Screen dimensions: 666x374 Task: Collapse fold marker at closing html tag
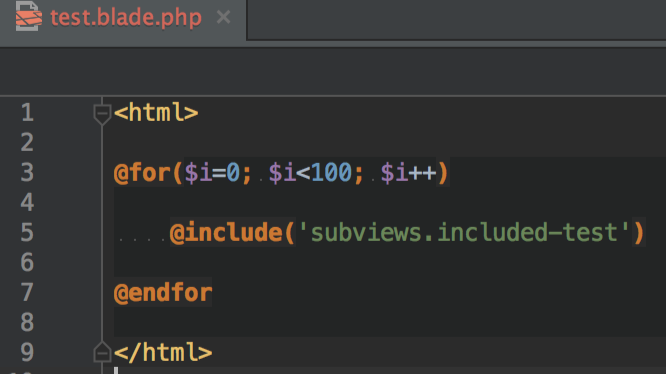[x=102, y=352]
